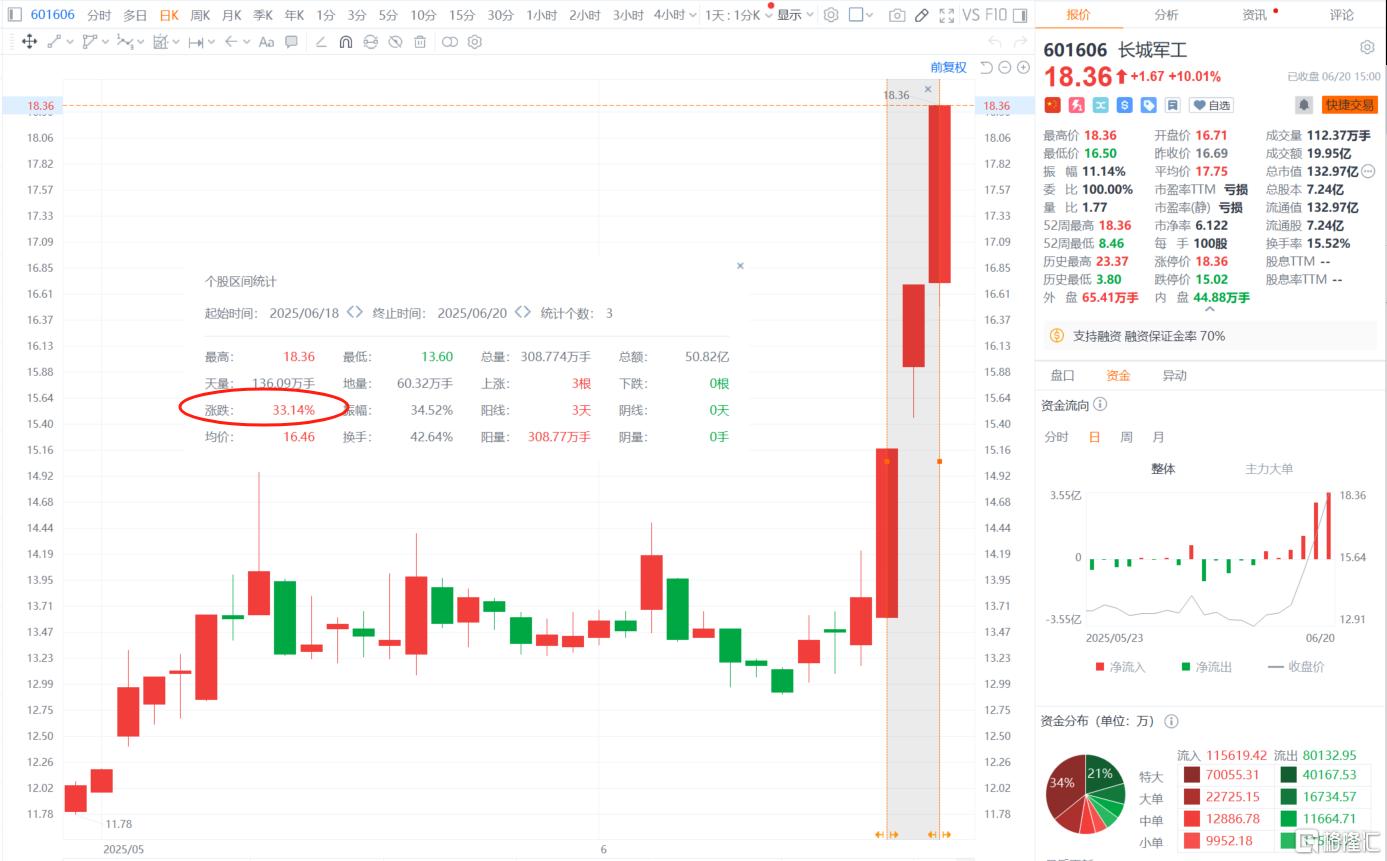
Task: Select the wave pattern drawing tool
Action: pos(125,42)
